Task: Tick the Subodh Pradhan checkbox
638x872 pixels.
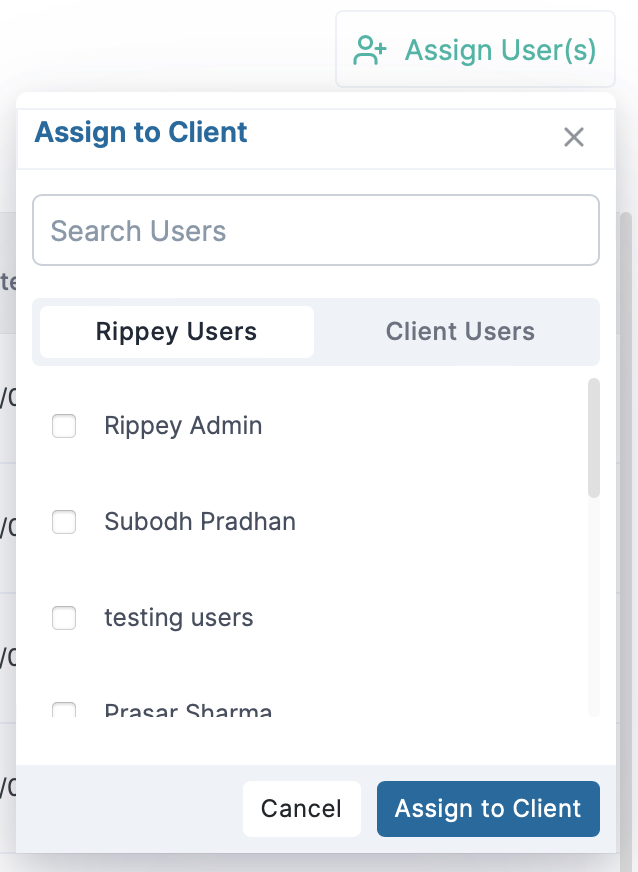Action: coord(64,522)
